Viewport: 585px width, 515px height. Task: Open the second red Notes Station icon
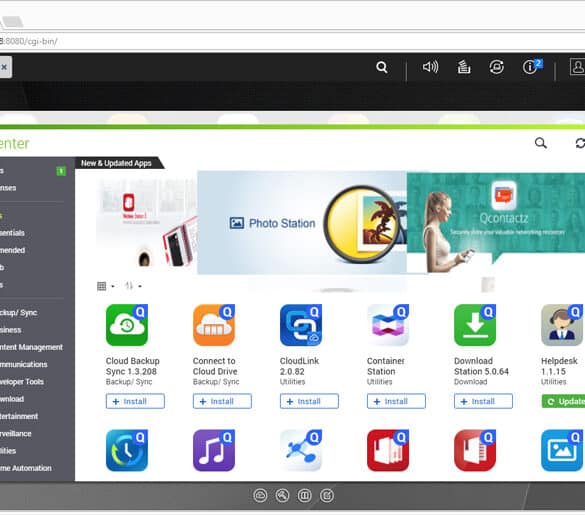475,450
